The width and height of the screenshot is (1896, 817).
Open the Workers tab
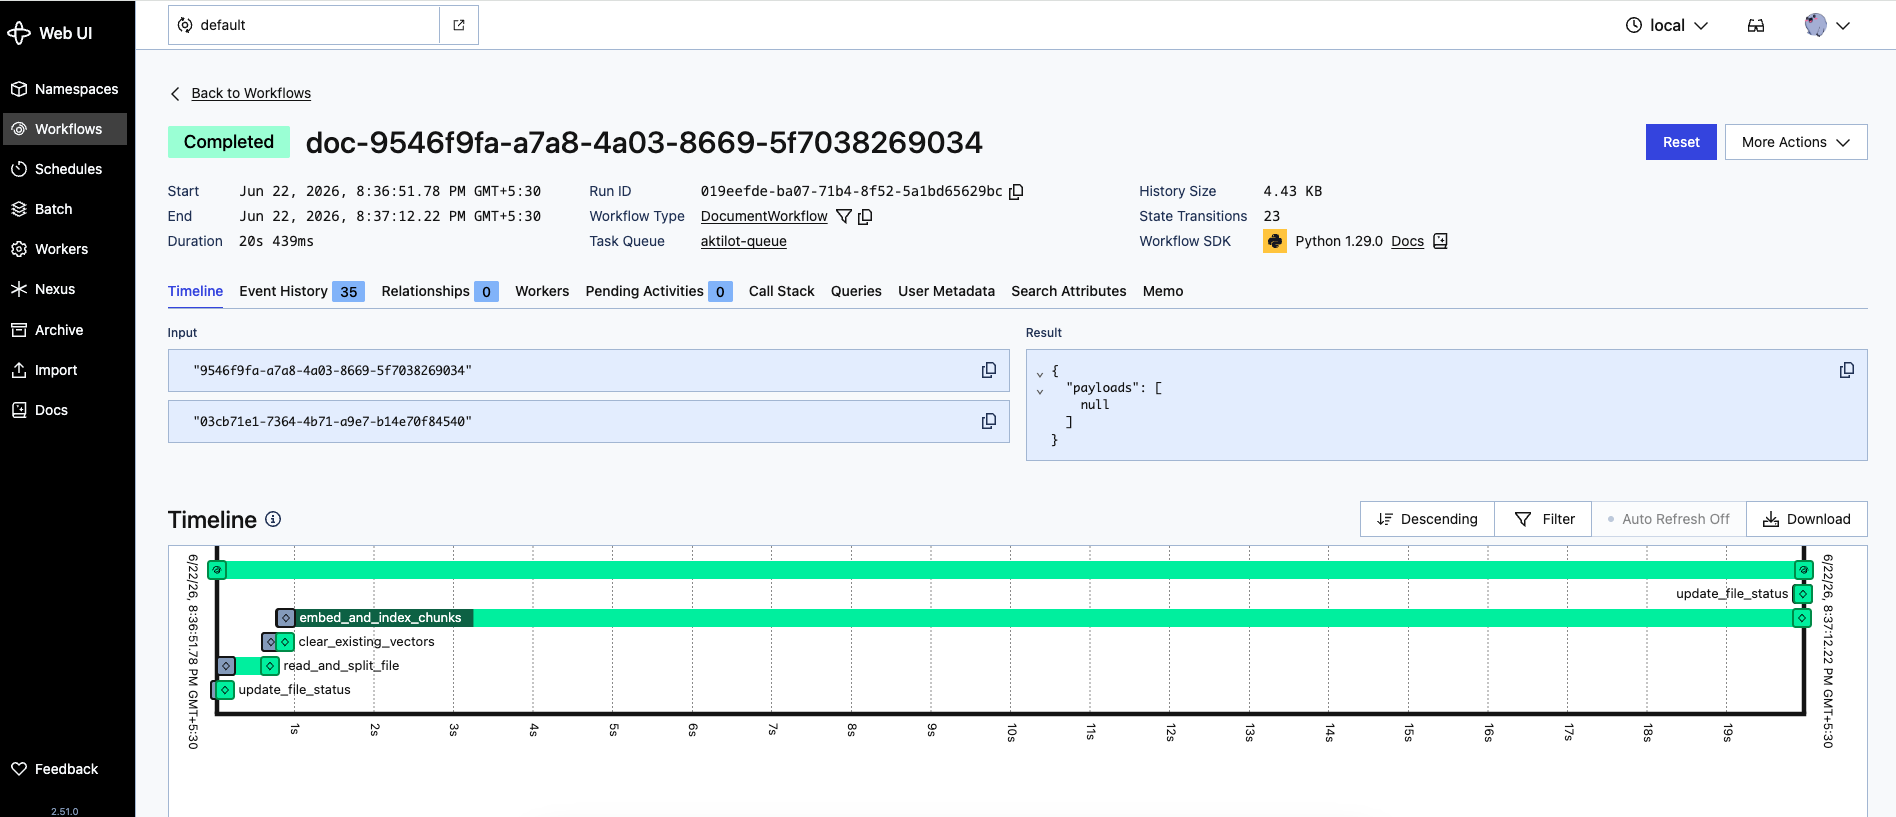(x=542, y=291)
